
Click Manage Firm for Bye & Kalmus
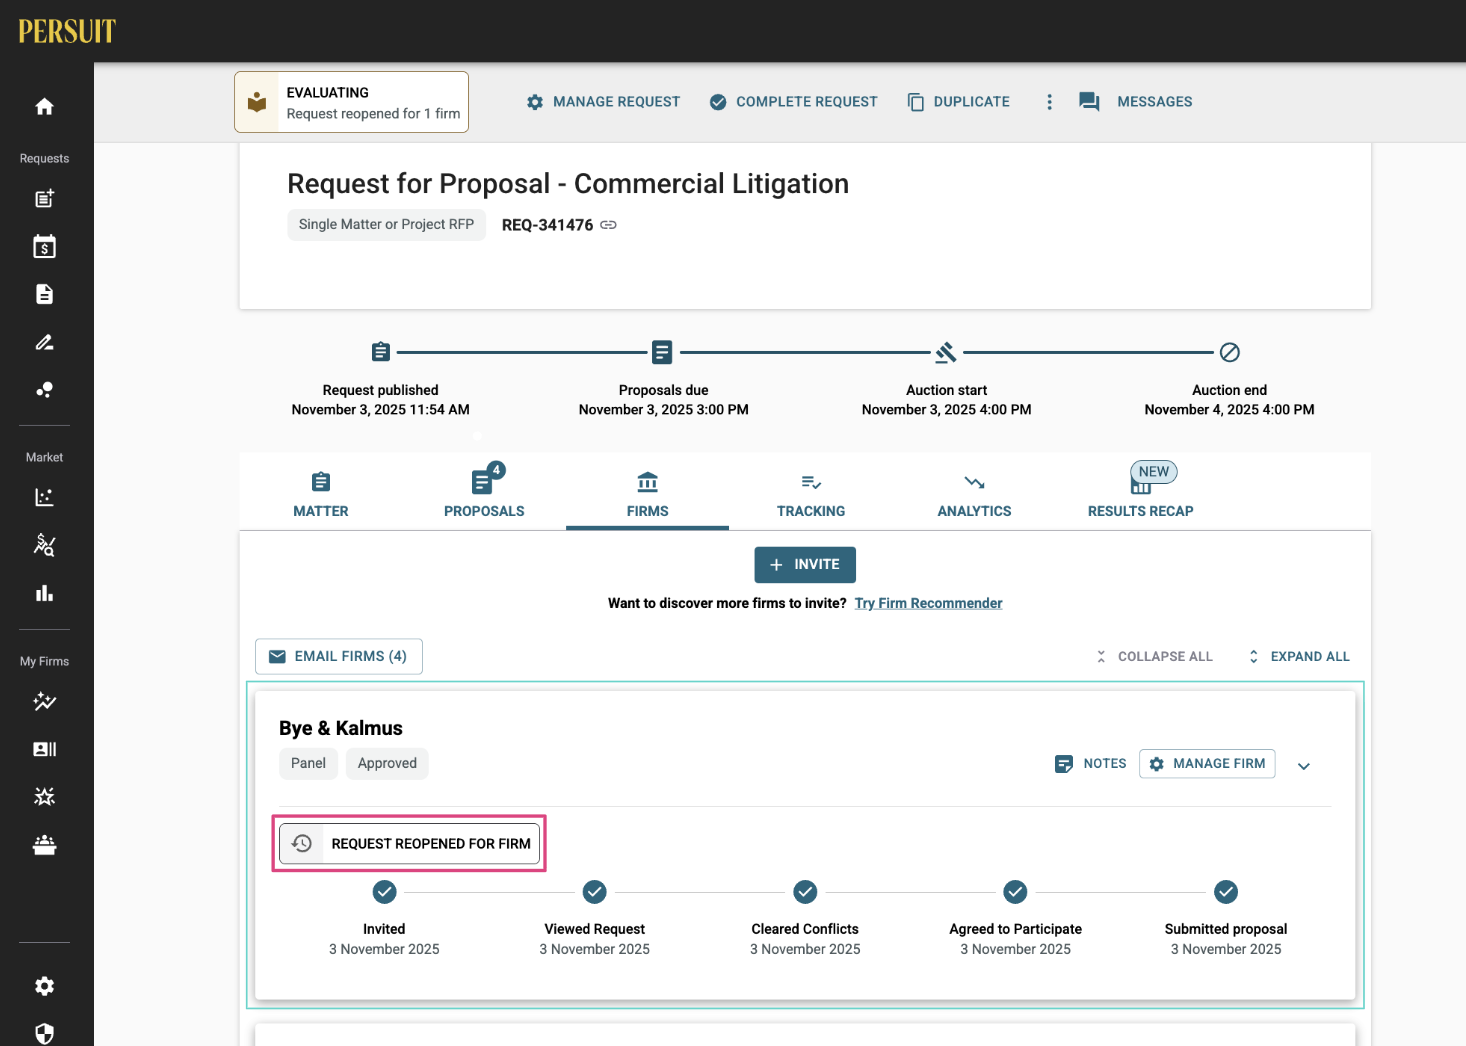pos(1207,764)
